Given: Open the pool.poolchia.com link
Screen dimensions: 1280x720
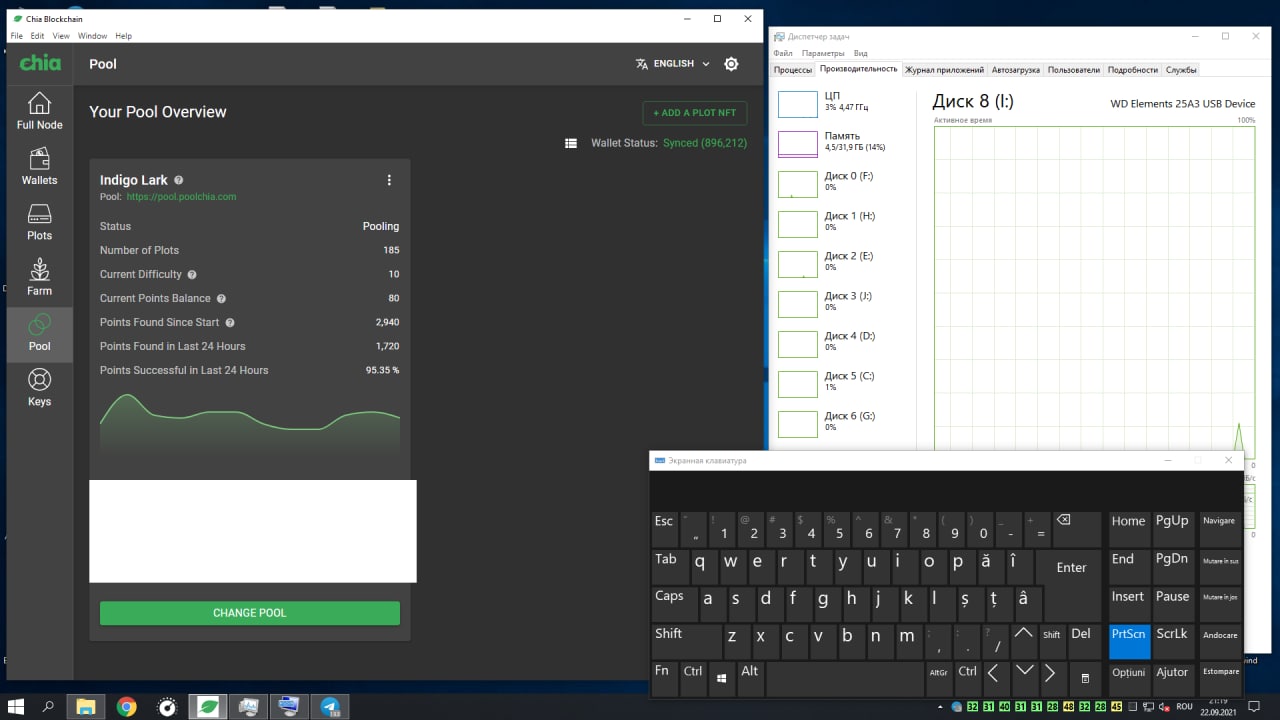Looking at the screenshot, I should click(x=181, y=197).
